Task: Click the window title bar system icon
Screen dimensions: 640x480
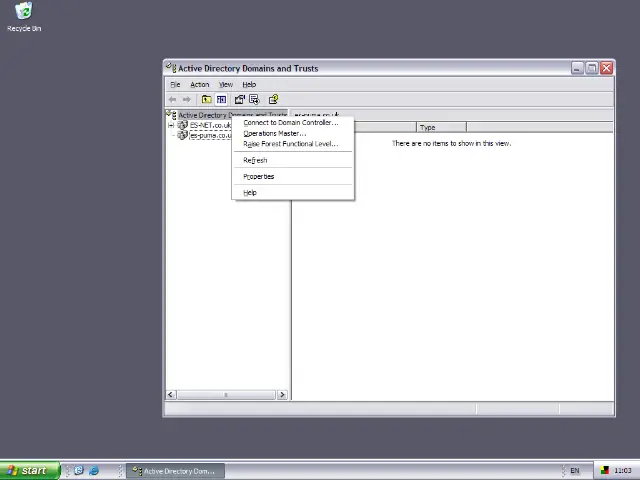Action: point(171,68)
